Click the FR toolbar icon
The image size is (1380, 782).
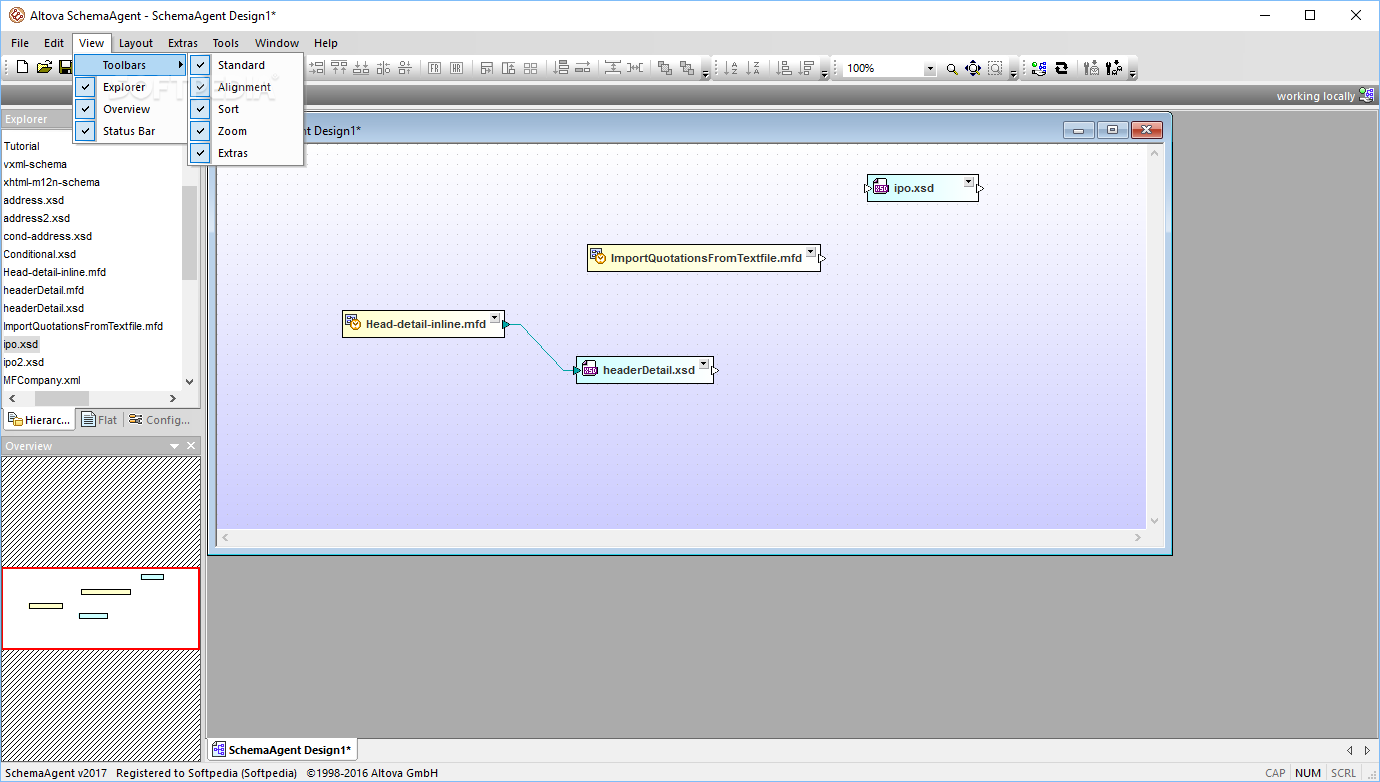(x=434, y=68)
